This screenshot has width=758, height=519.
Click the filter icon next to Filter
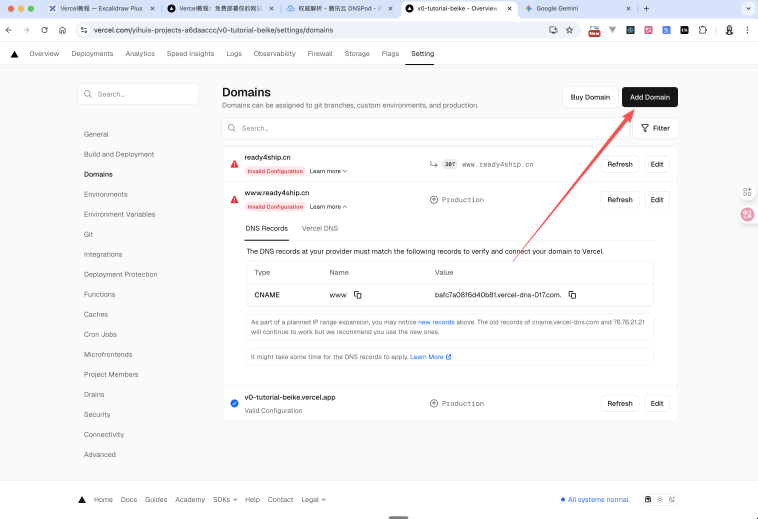click(644, 128)
